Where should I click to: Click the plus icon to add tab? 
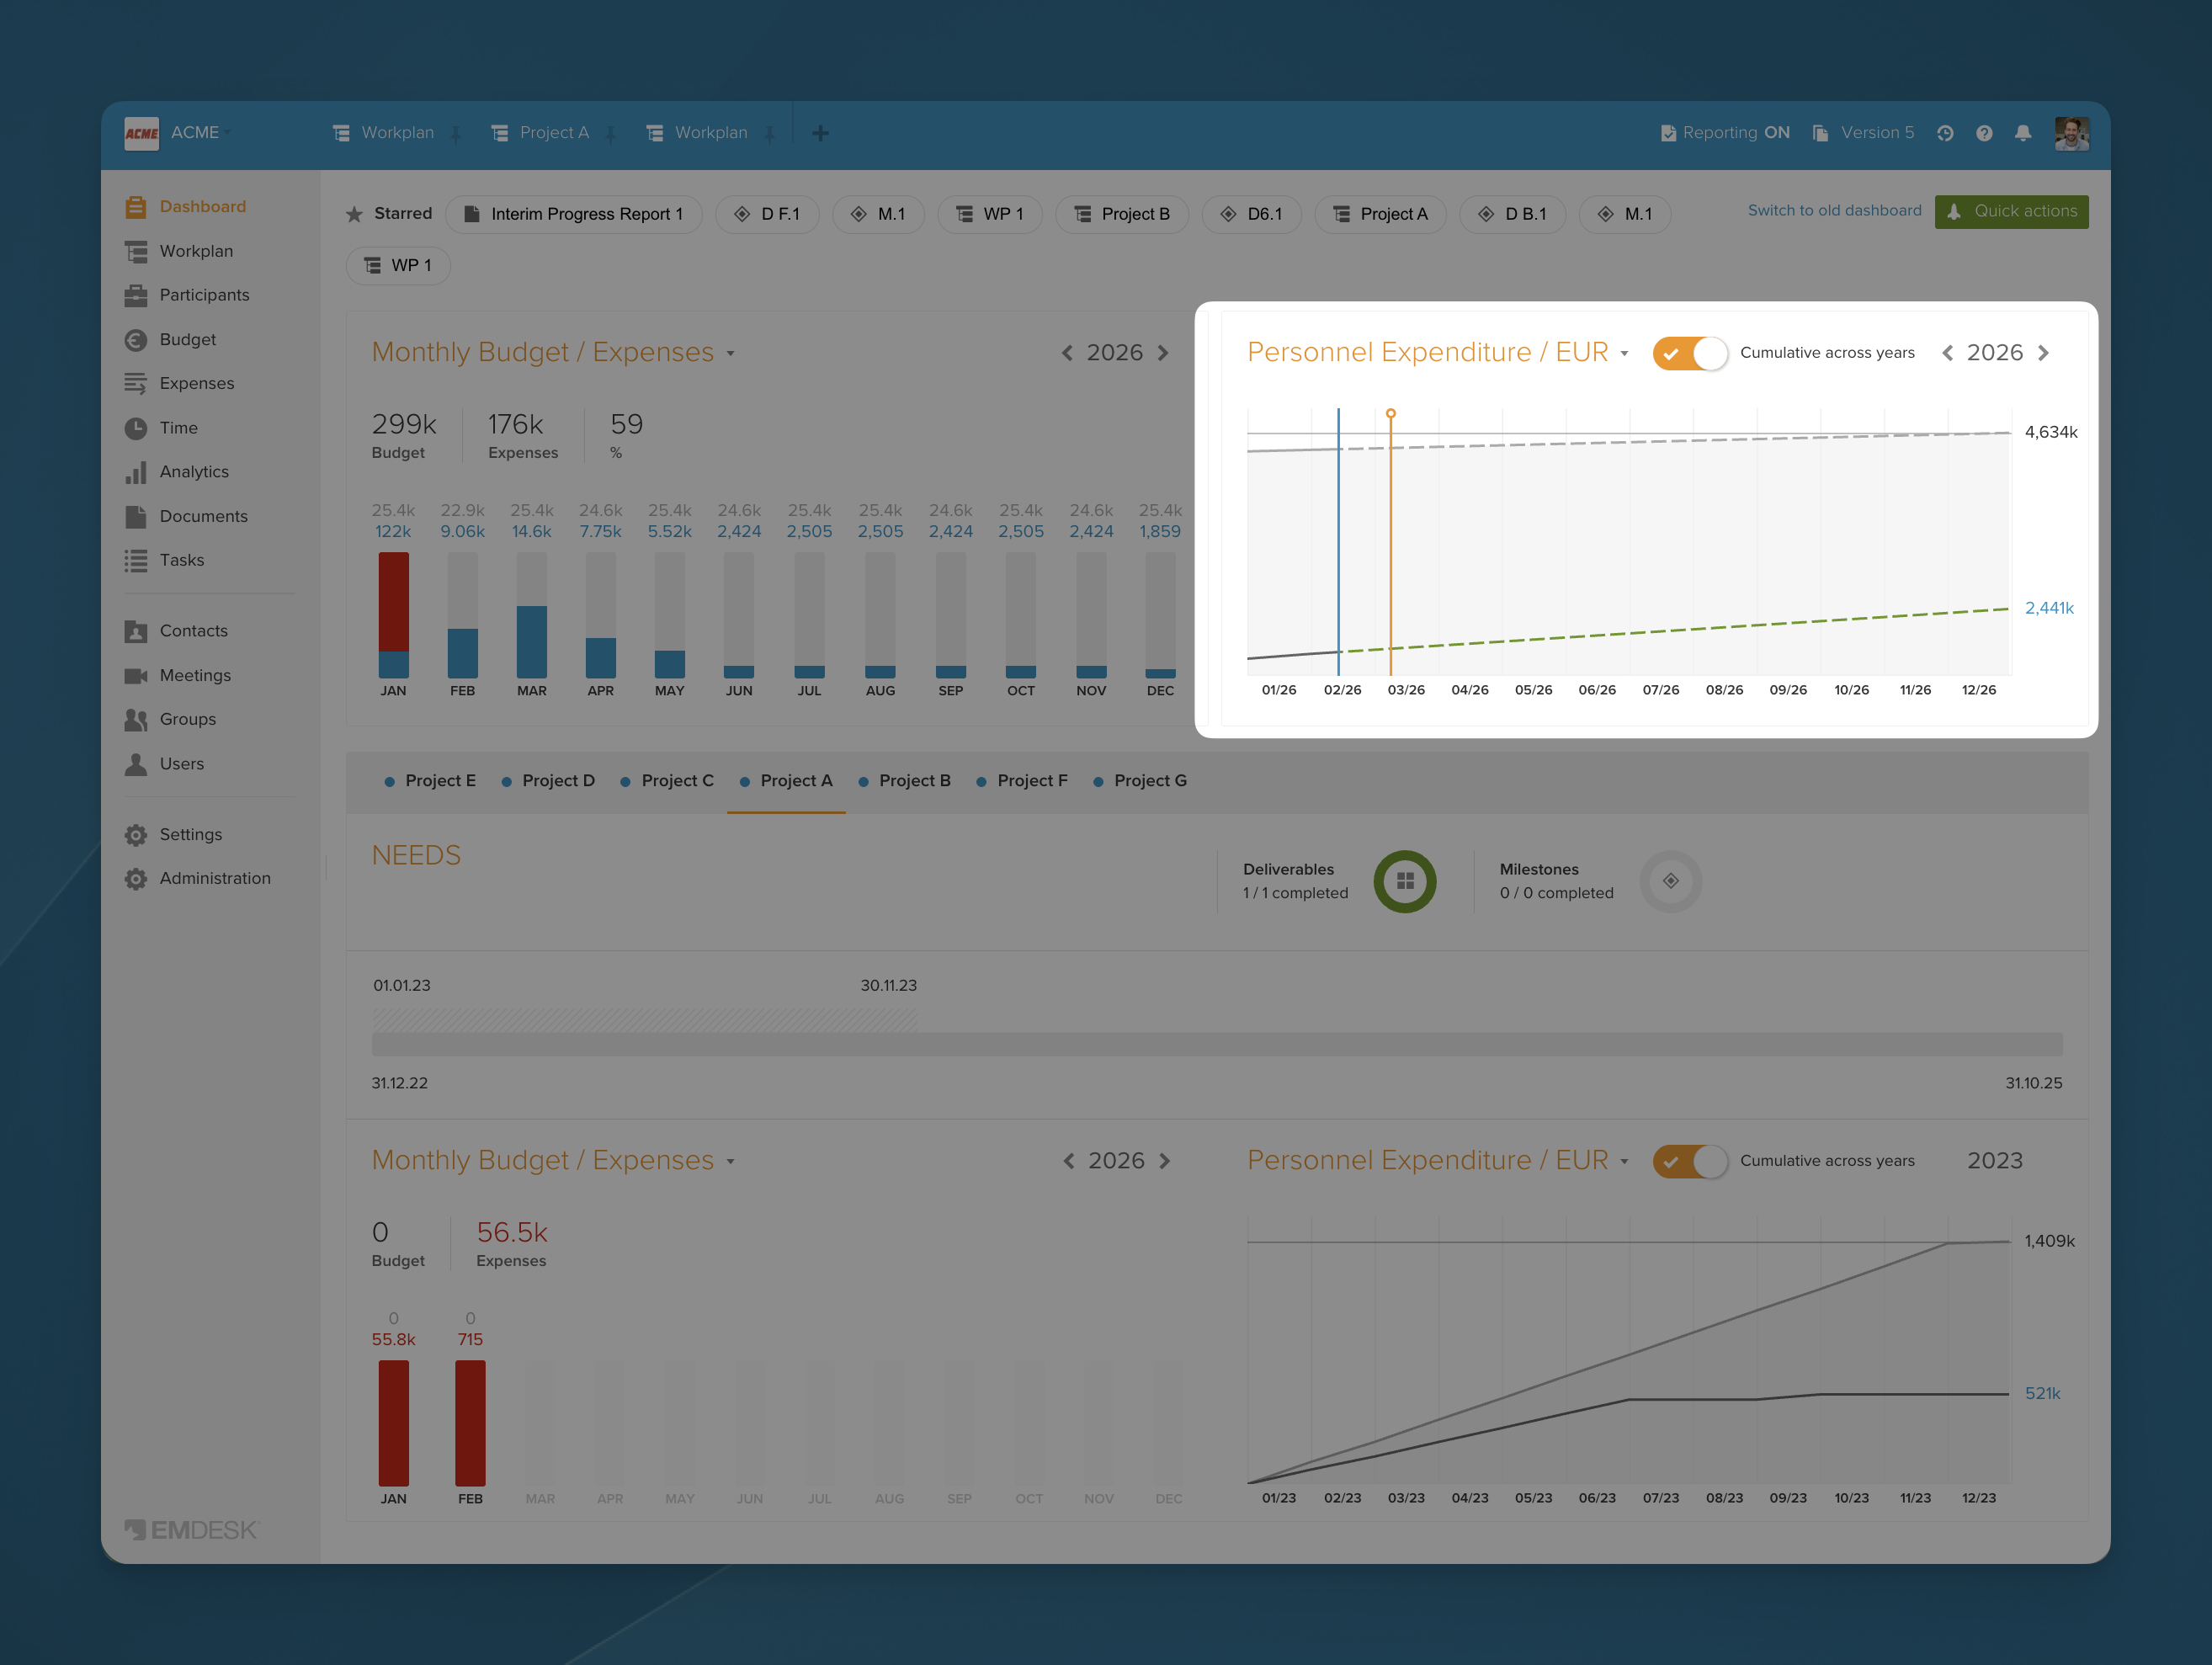point(820,133)
